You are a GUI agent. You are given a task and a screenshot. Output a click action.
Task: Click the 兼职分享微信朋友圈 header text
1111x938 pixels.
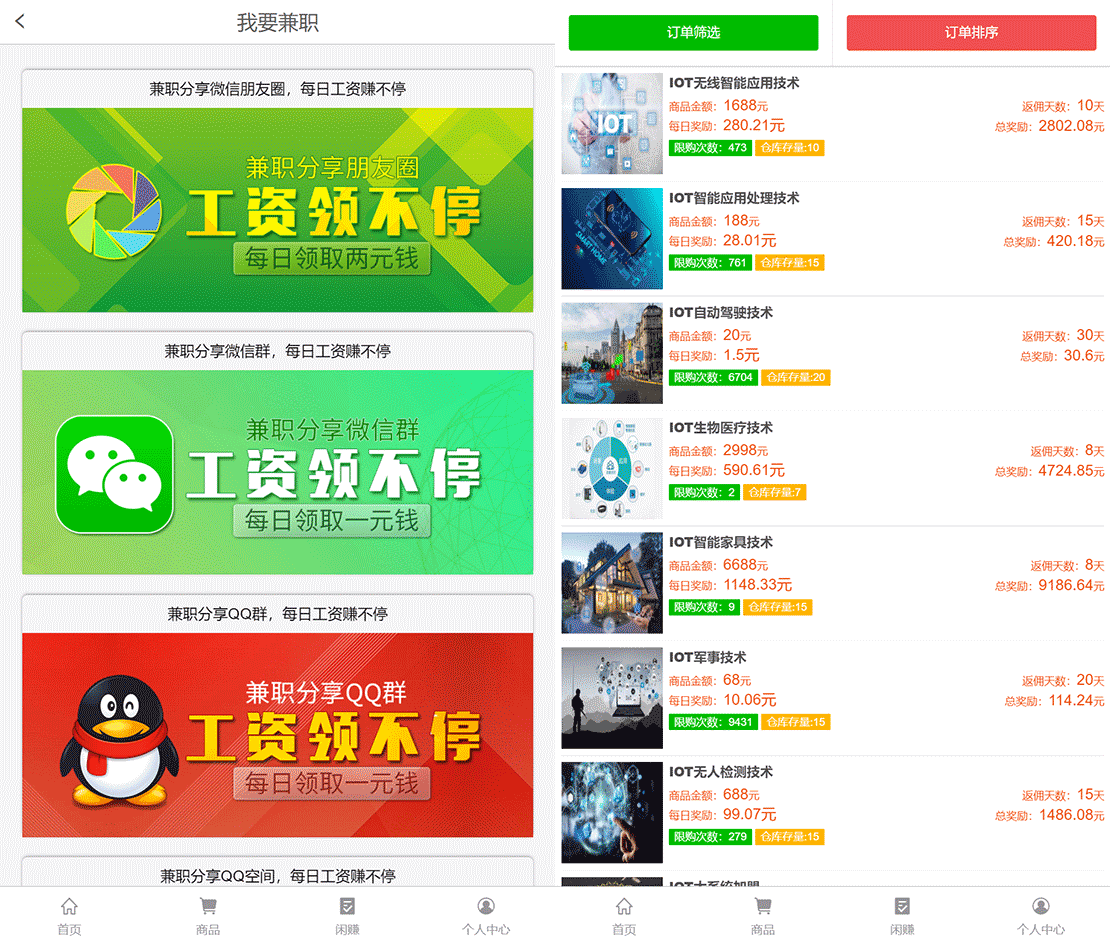point(277,88)
